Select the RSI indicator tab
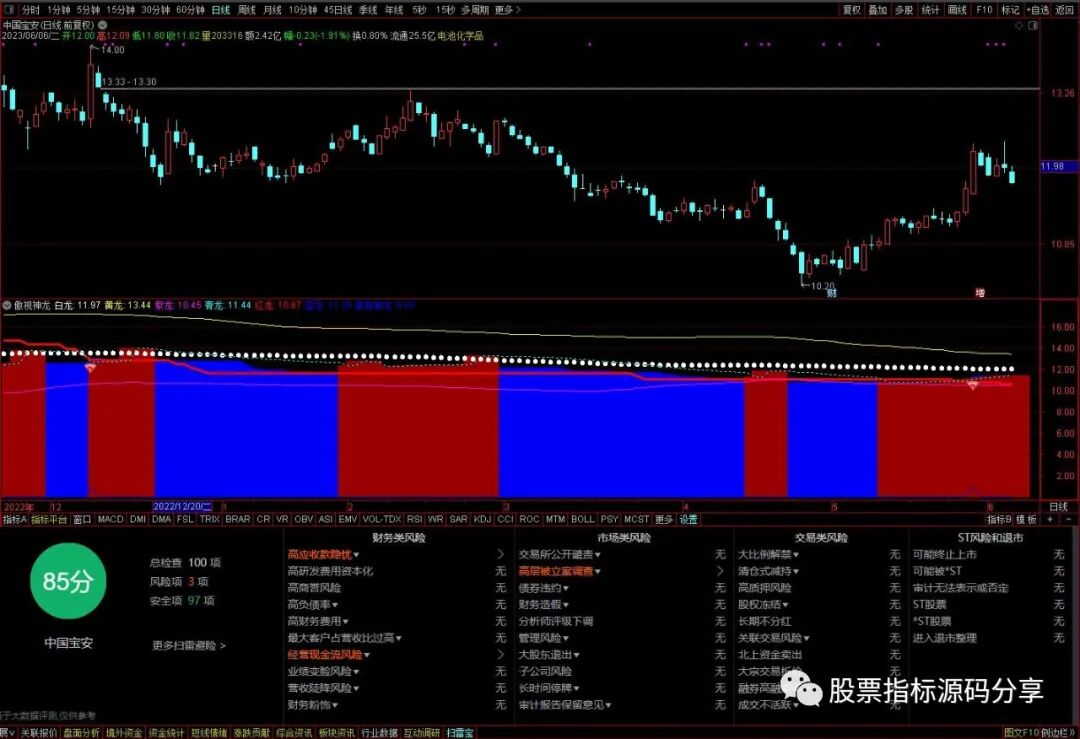The image size is (1080, 739). (415, 519)
